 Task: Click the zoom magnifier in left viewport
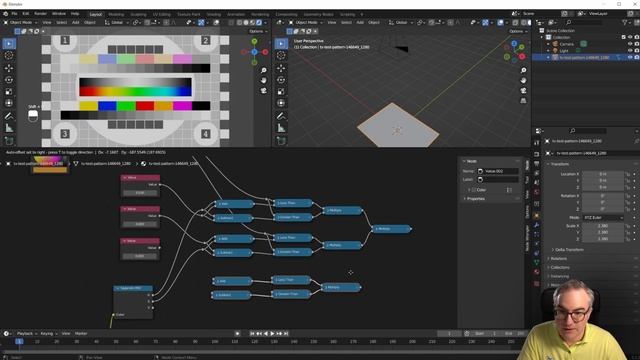pos(264,71)
